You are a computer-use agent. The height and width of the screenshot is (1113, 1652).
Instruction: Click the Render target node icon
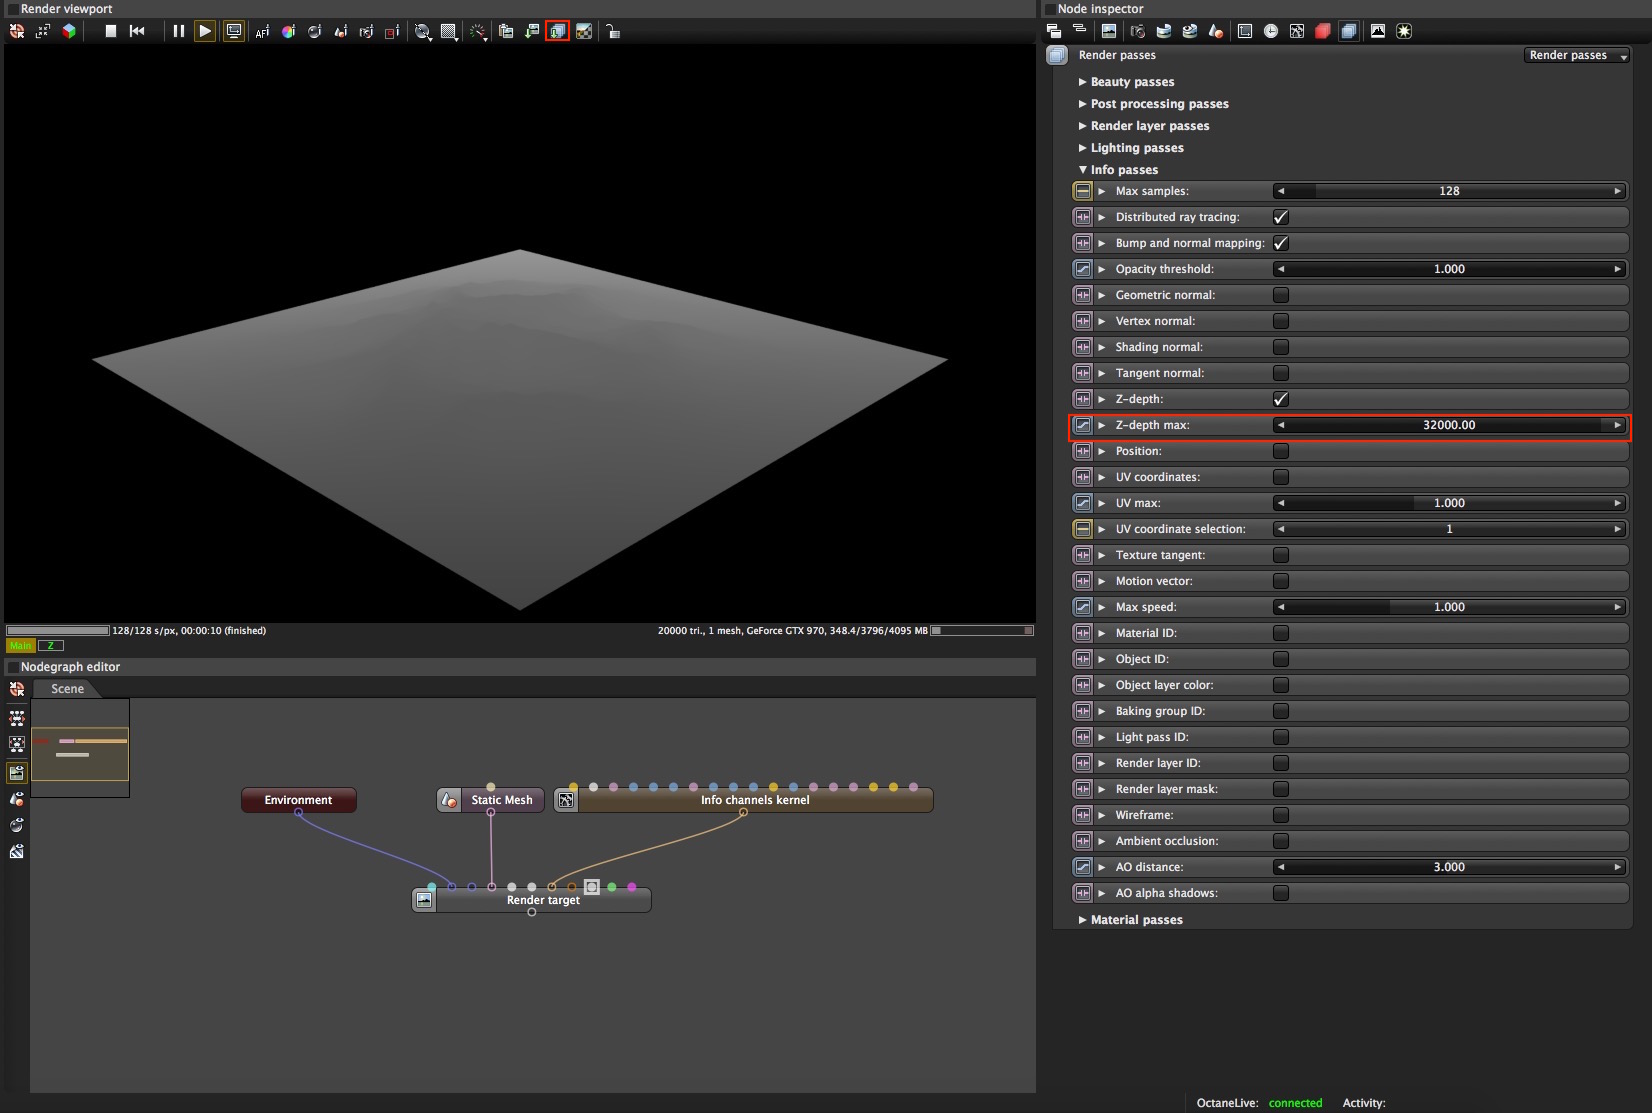click(x=424, y=900)
